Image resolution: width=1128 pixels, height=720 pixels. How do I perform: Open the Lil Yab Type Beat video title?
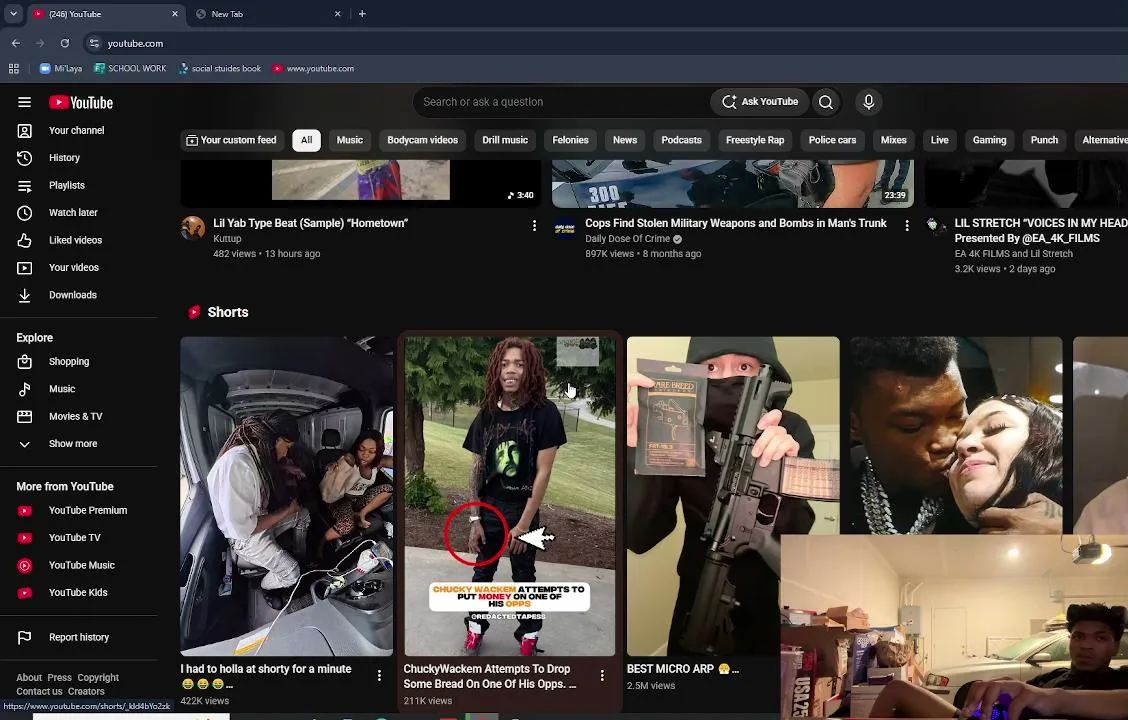311,223
